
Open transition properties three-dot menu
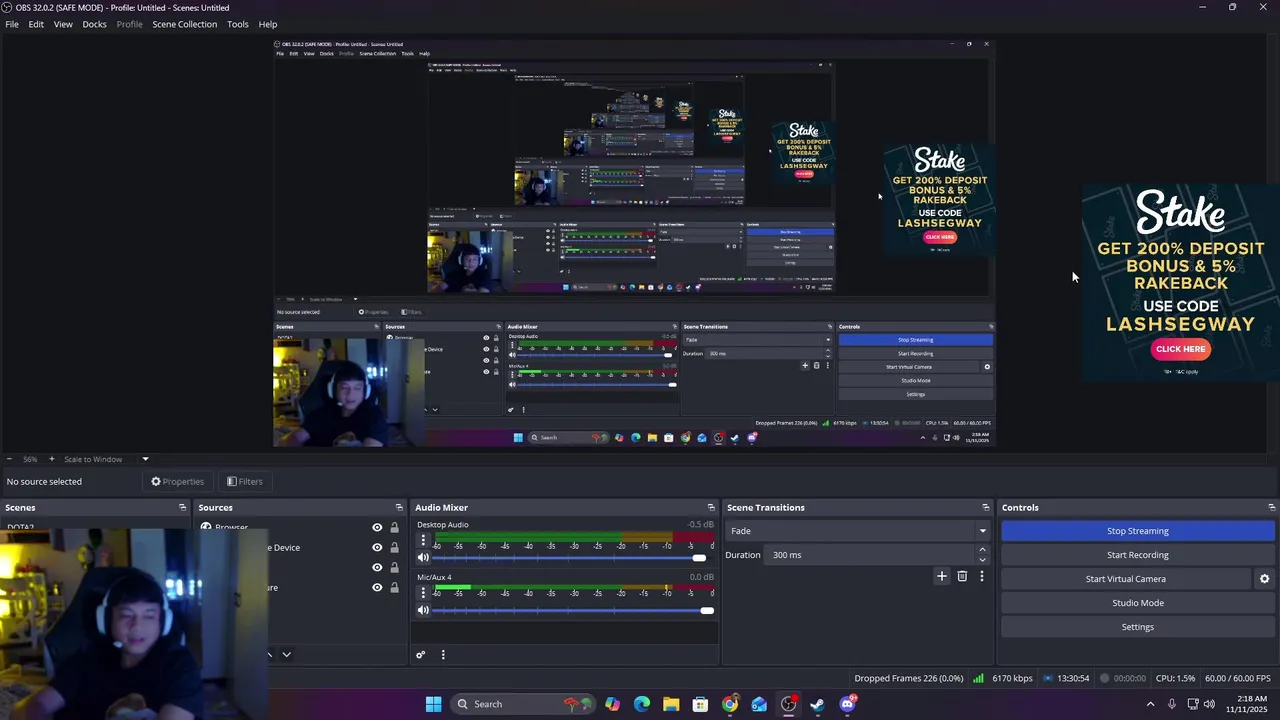click(982, 576)
